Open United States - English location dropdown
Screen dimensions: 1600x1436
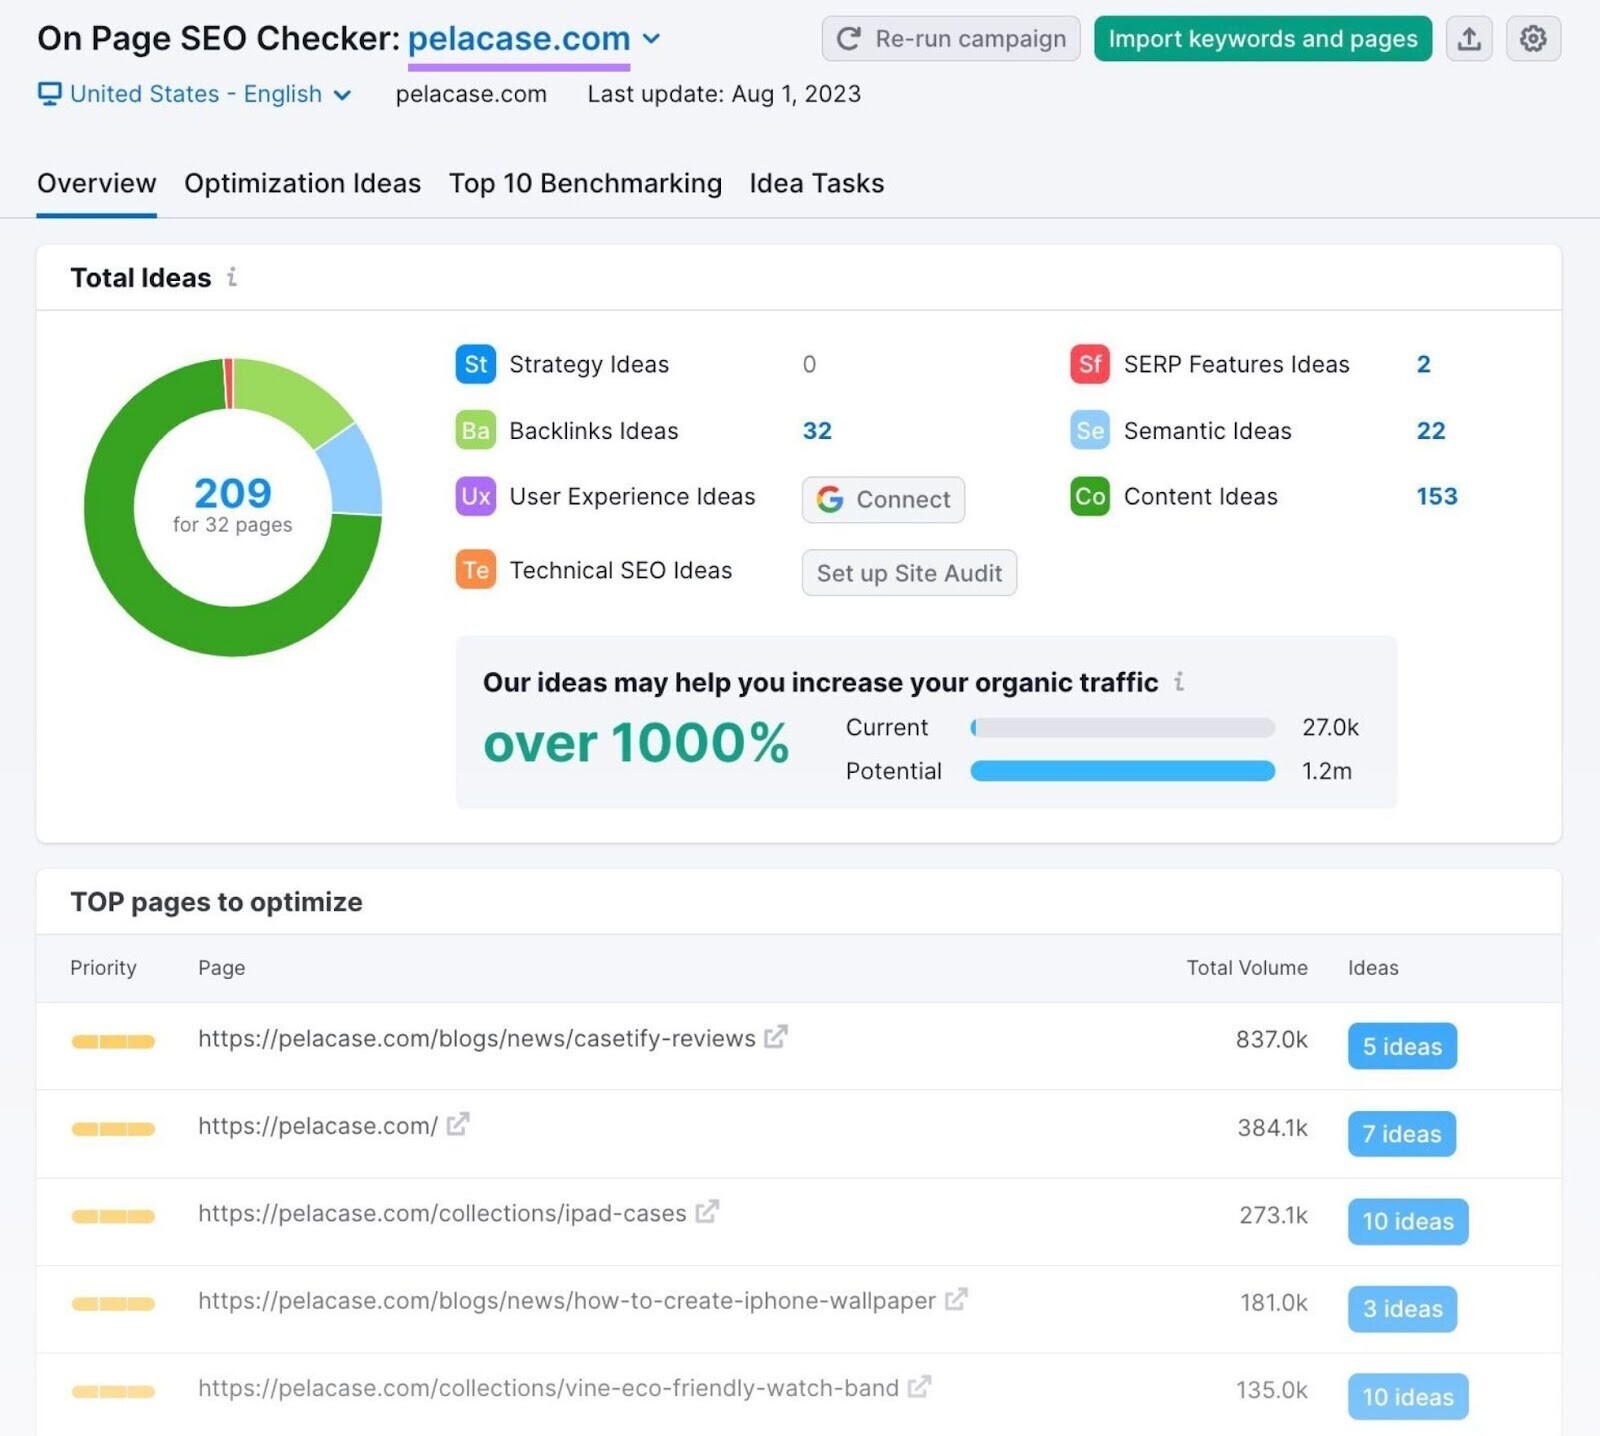pyautogui.click(x=195, y=94)
